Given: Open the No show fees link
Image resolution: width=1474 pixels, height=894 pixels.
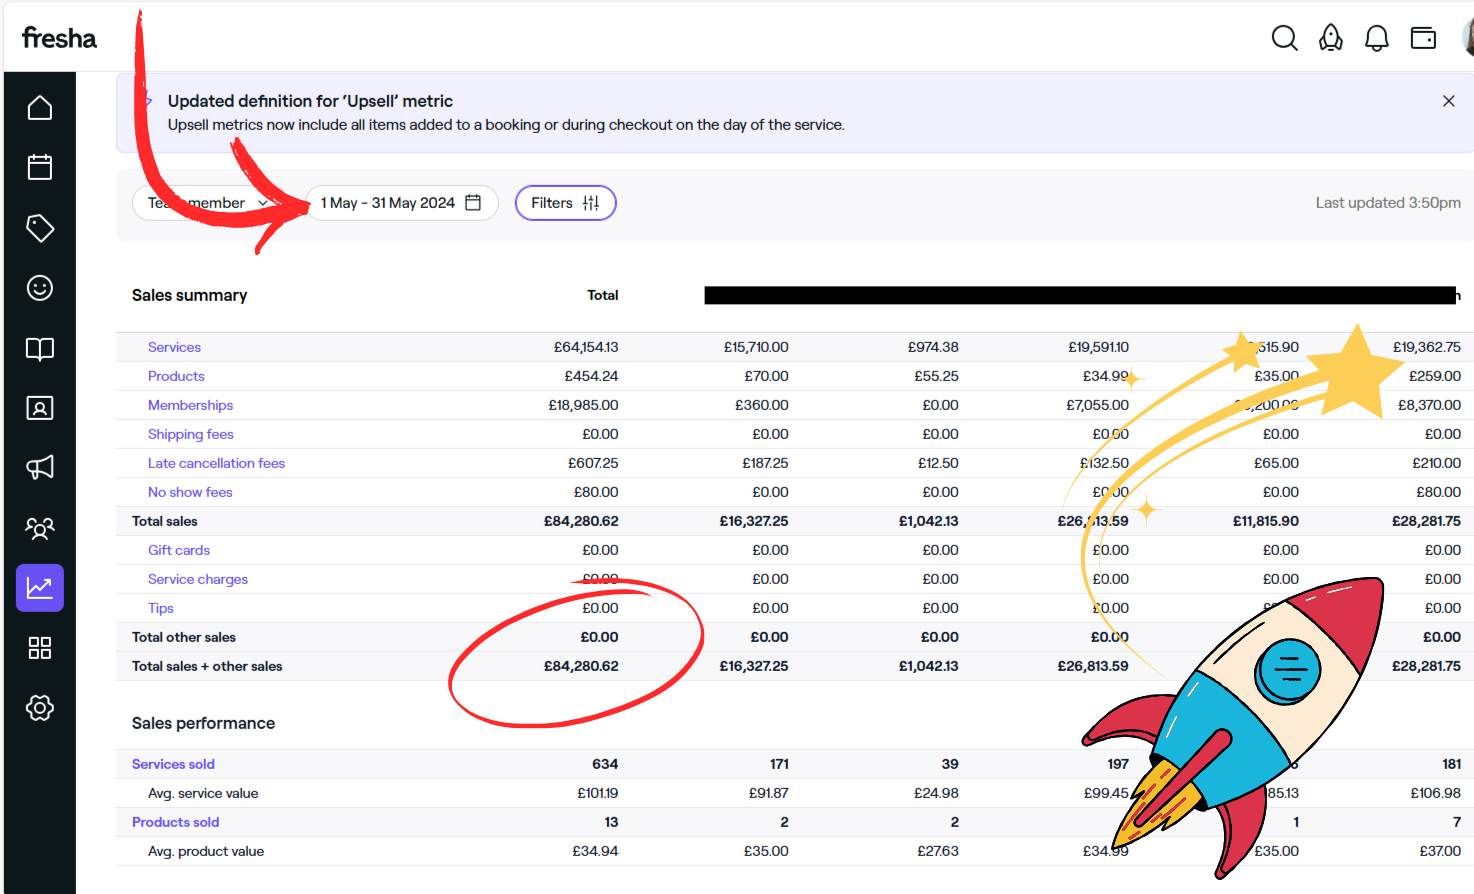Looking at the screenshot, I should pos(190,492).
